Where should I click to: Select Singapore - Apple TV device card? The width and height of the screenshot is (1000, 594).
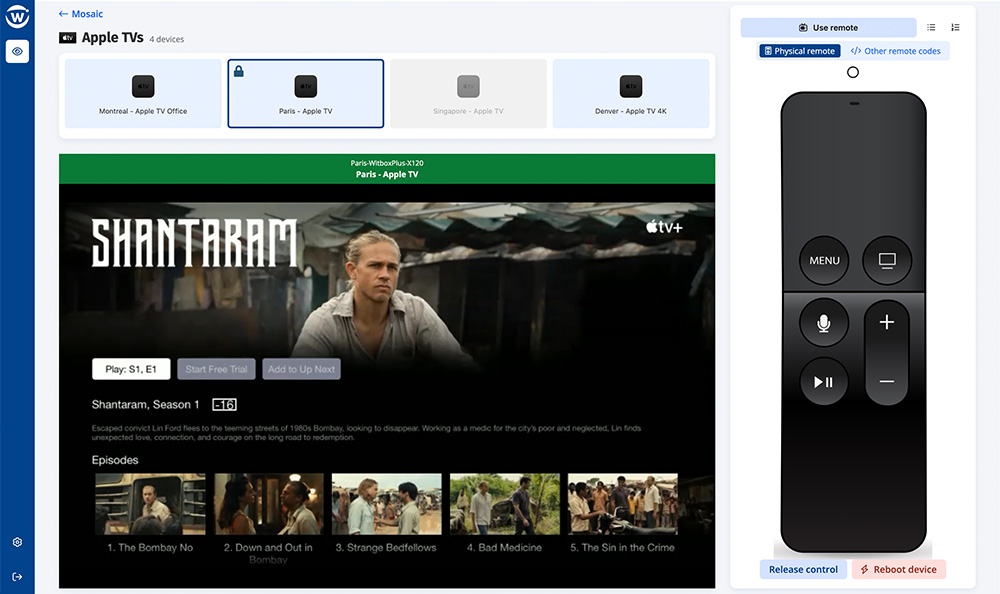468,94
